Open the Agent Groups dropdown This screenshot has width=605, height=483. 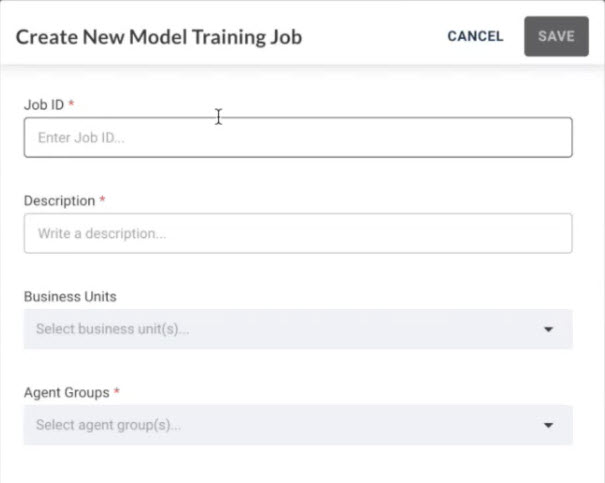(x=298, y=425)
